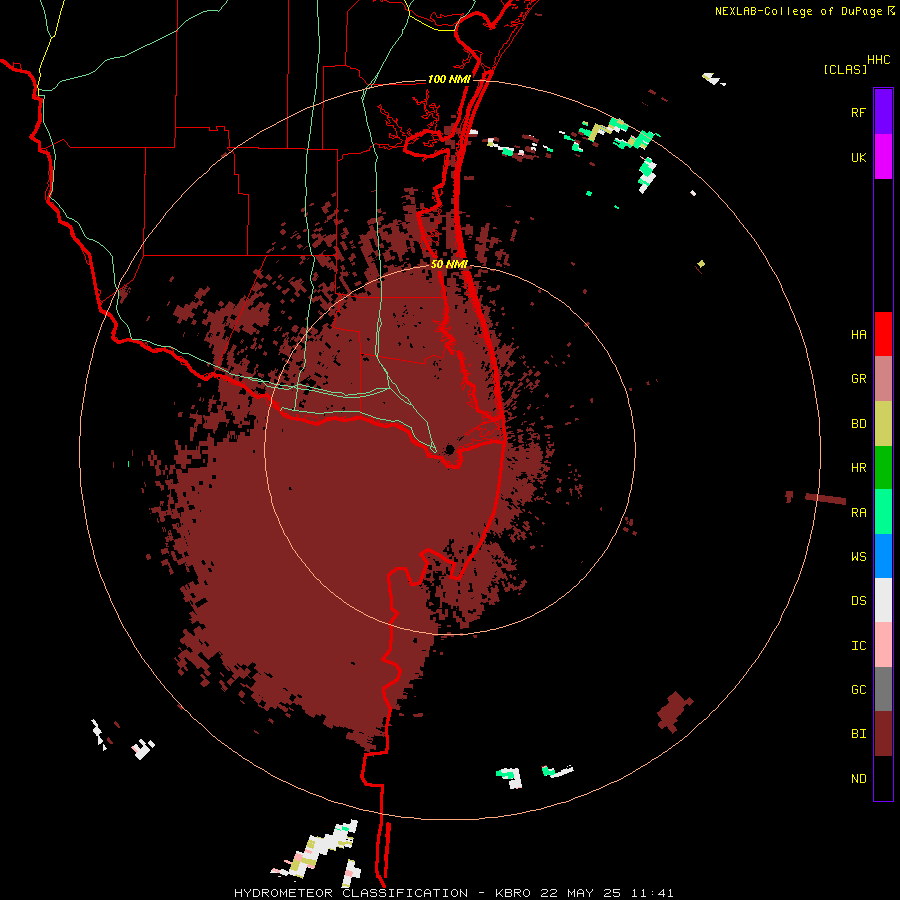The image size is (900, 900).
Task: Click the WS legend label text
Action: click(858, 556)
